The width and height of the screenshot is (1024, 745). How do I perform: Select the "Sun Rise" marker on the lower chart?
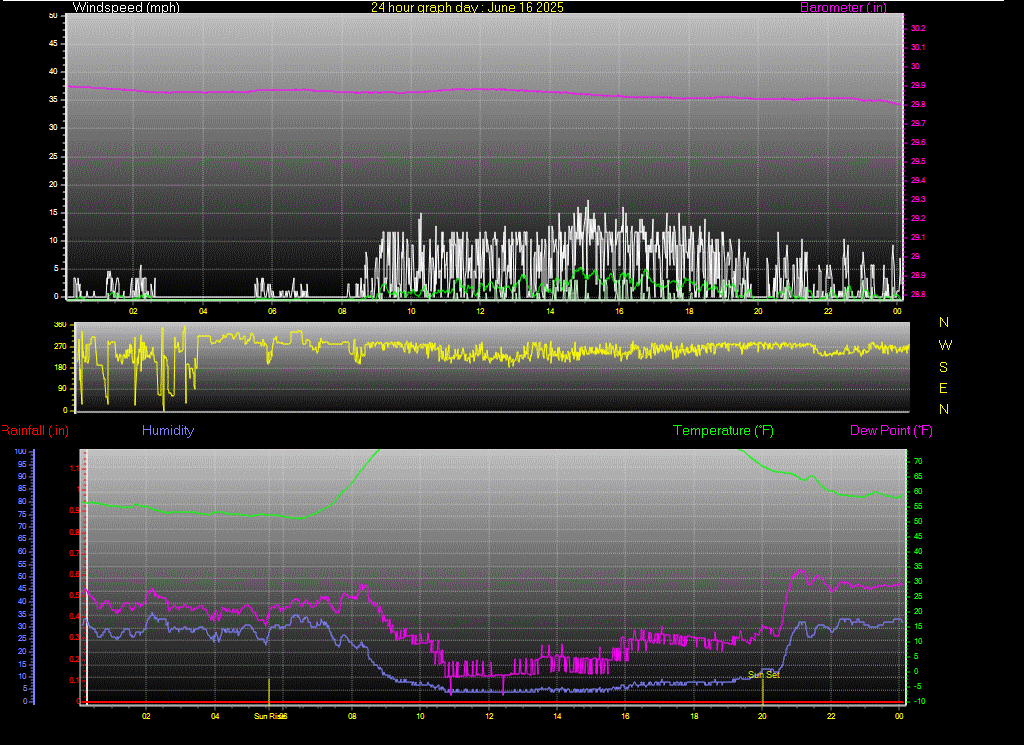(270, 716)
